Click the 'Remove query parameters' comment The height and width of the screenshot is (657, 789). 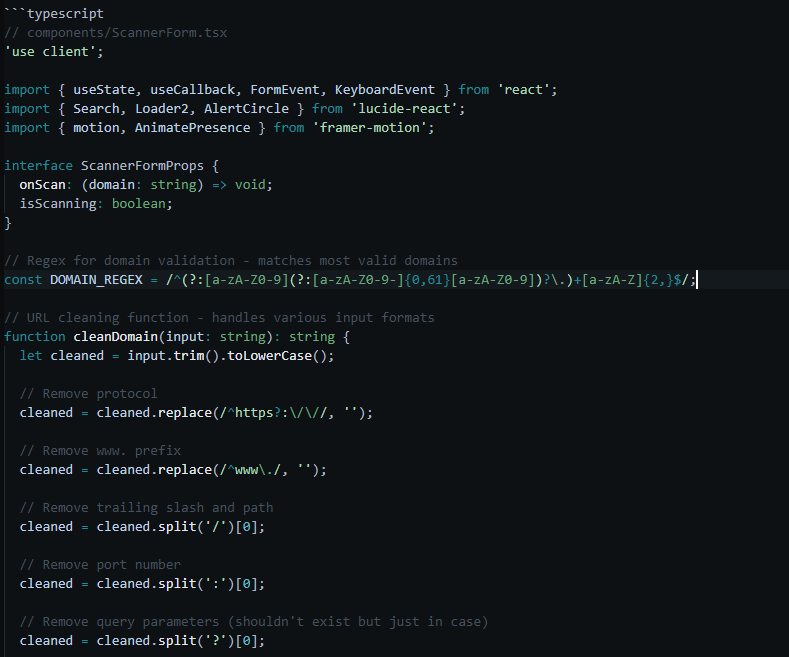pyautogui.click(x=254, y=622)
